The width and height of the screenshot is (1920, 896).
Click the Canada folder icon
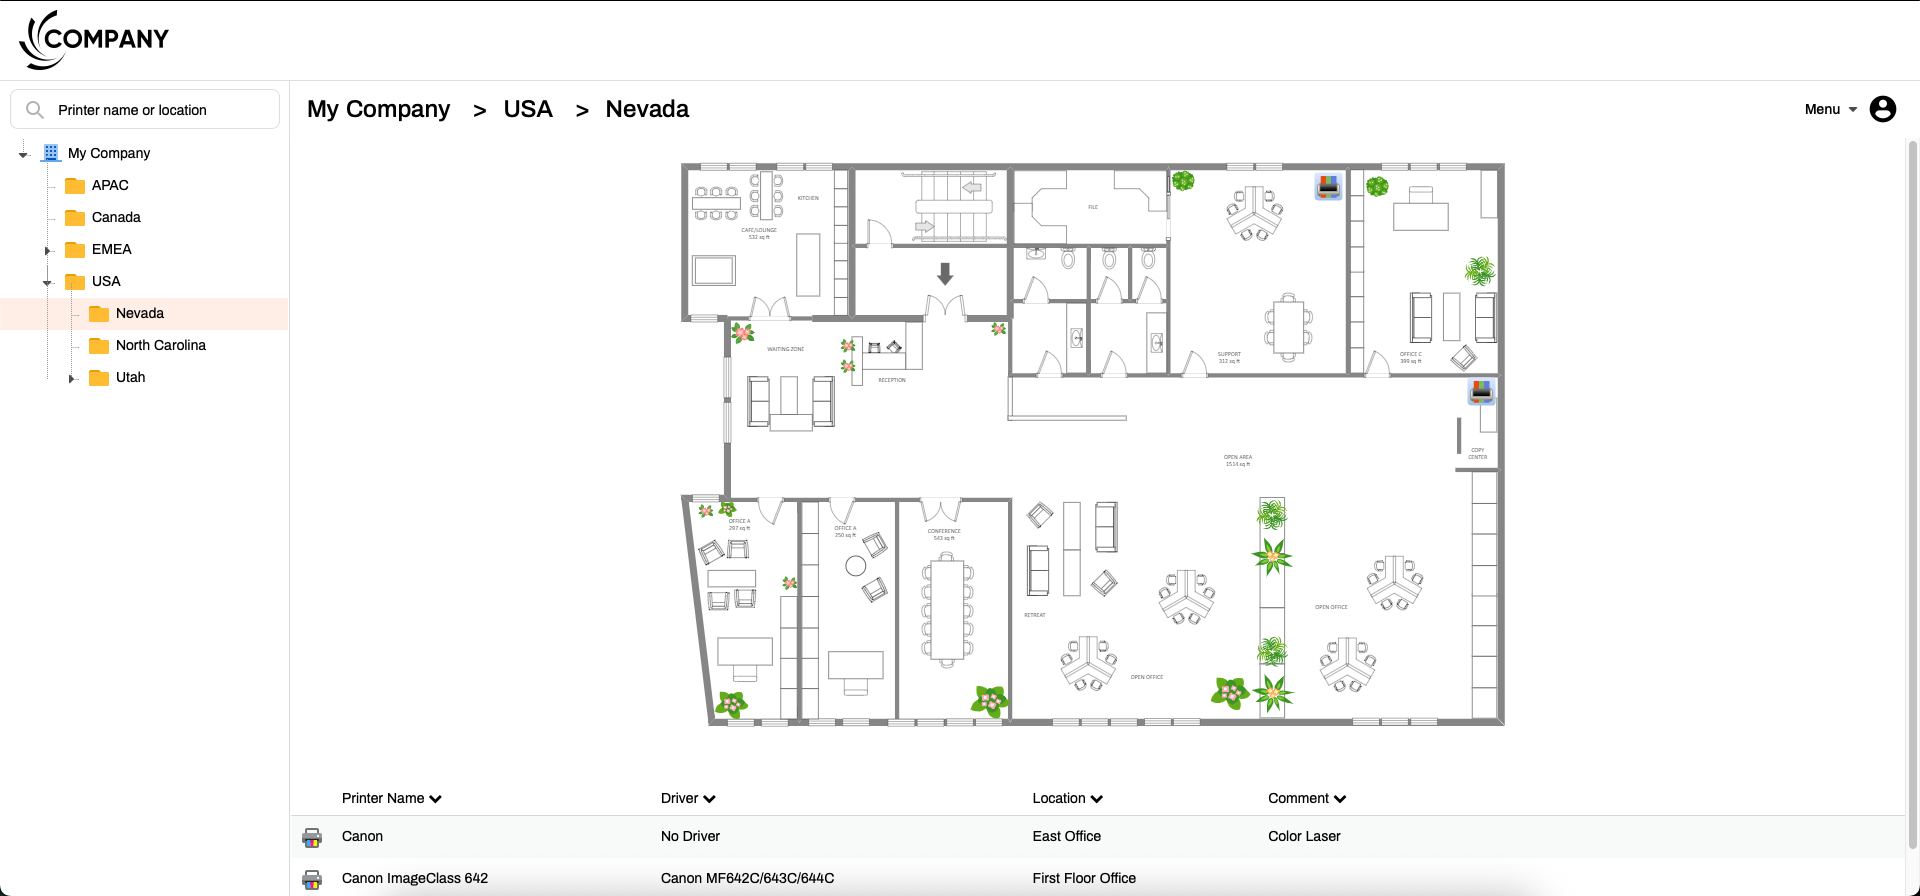click(x=75, y=217)
